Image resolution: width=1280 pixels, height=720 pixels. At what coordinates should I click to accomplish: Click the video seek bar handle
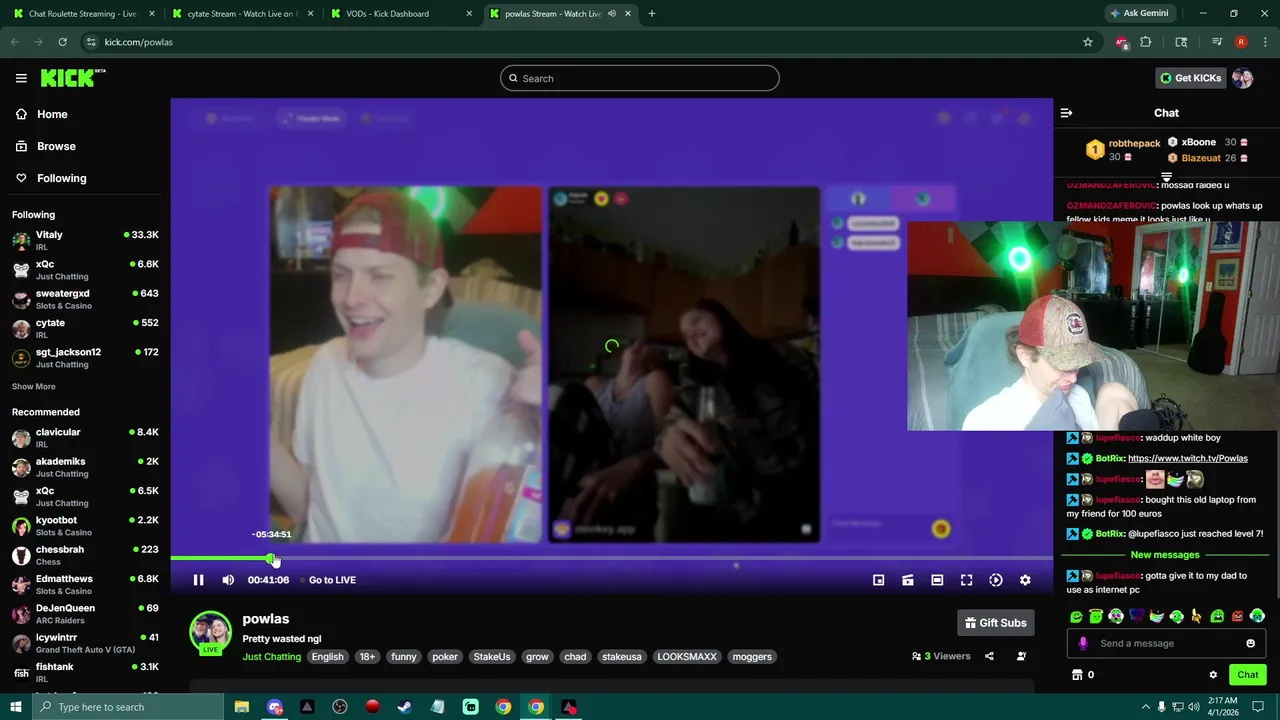click(273, 559)
